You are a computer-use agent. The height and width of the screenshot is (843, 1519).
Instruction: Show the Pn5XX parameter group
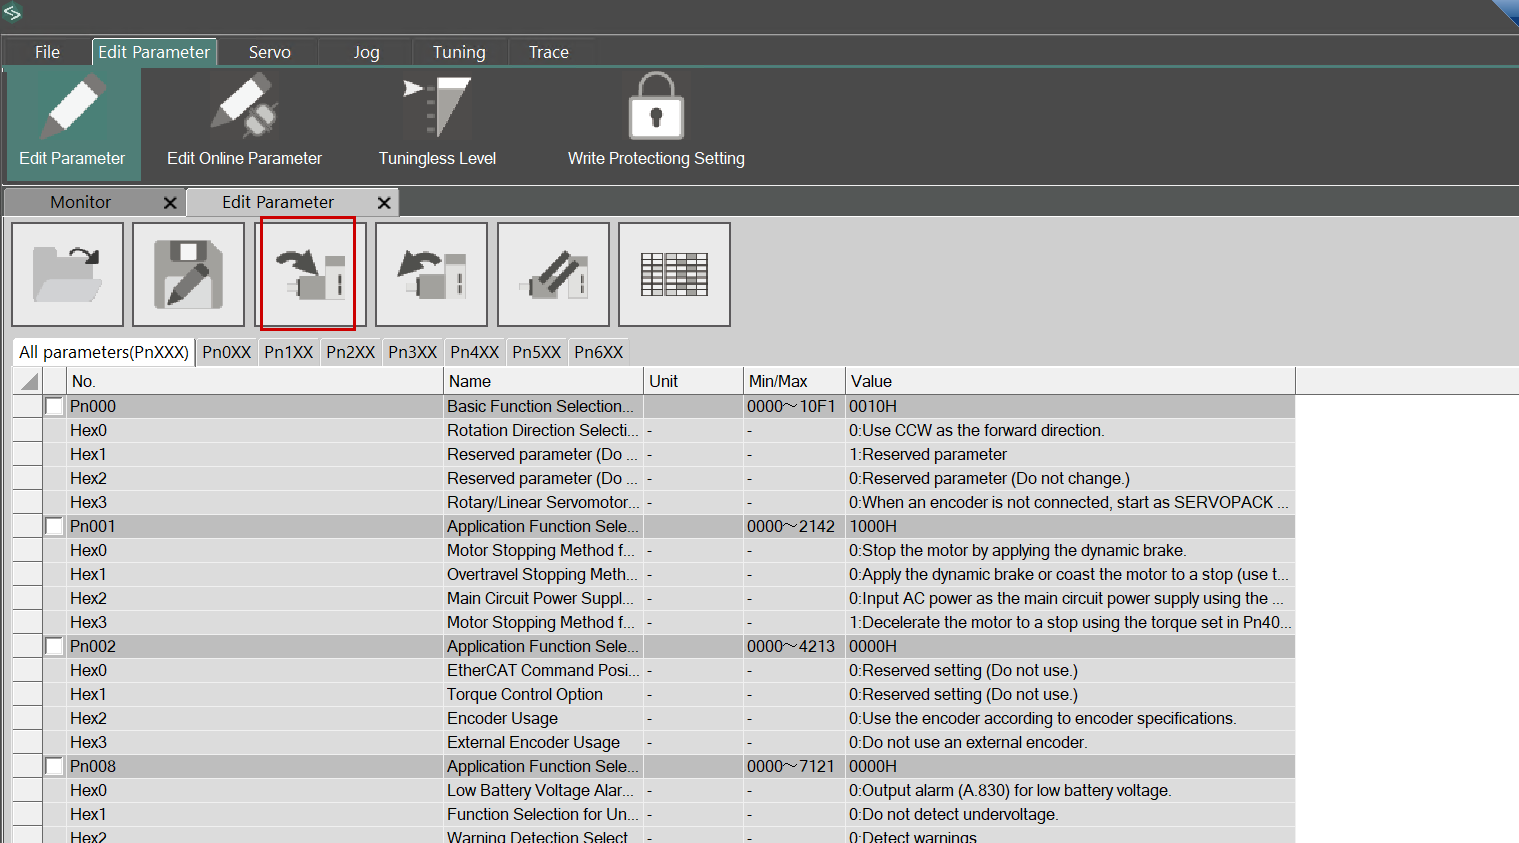(536, 352)
